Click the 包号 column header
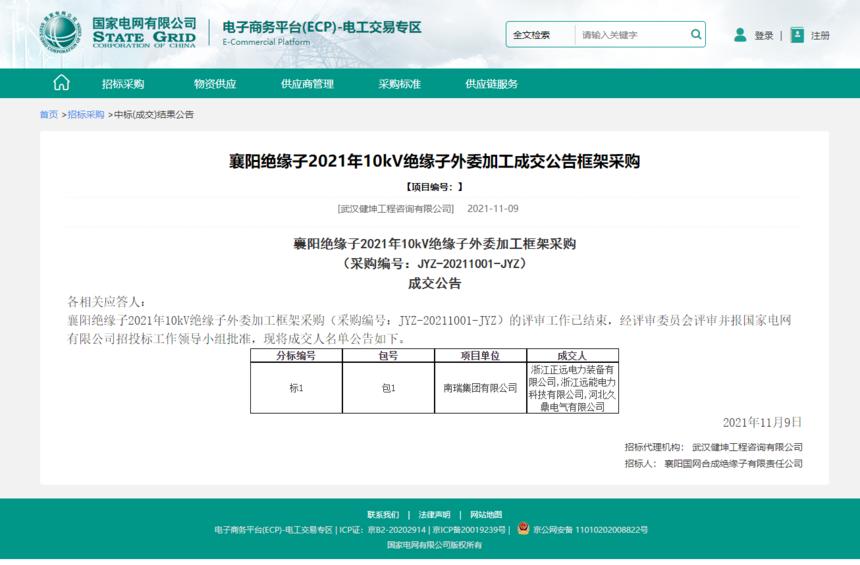Image resolution: width=860 pixels, height=565 pixels. [388, 355]
